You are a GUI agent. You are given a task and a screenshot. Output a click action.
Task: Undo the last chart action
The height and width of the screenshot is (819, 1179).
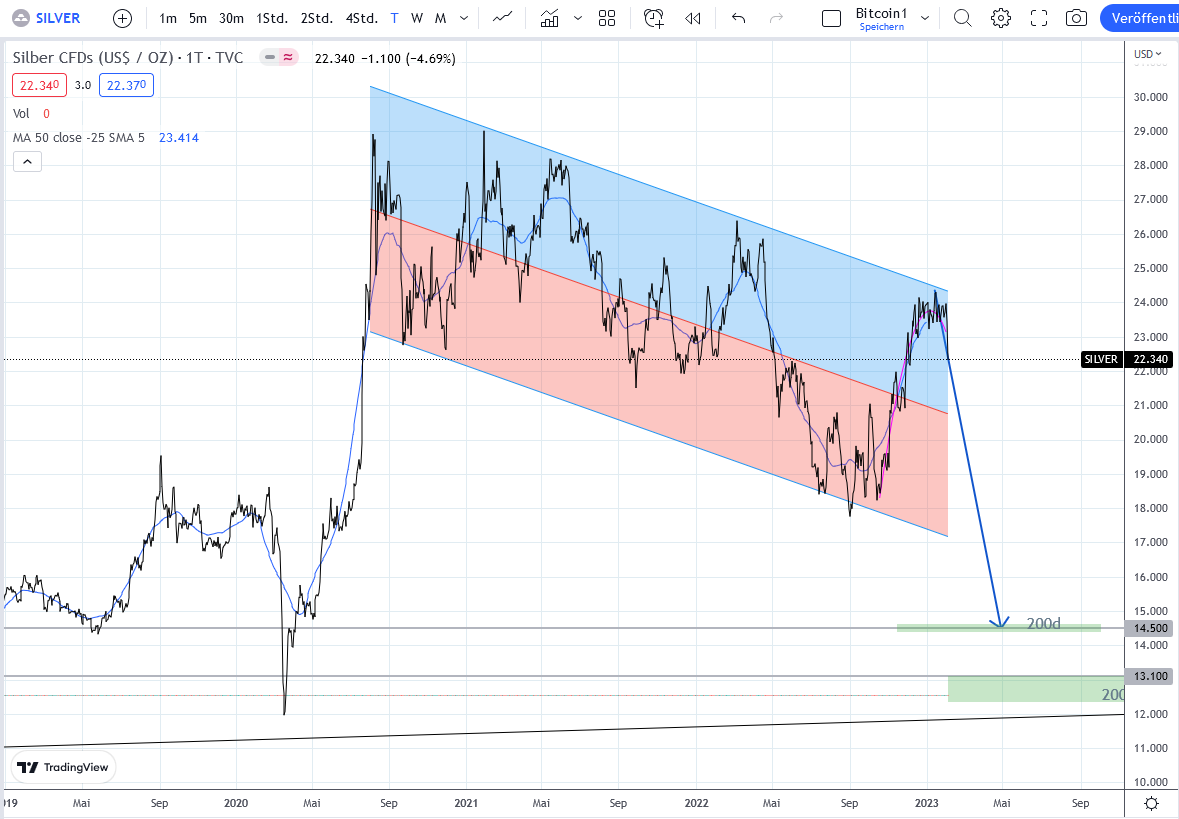739,18
